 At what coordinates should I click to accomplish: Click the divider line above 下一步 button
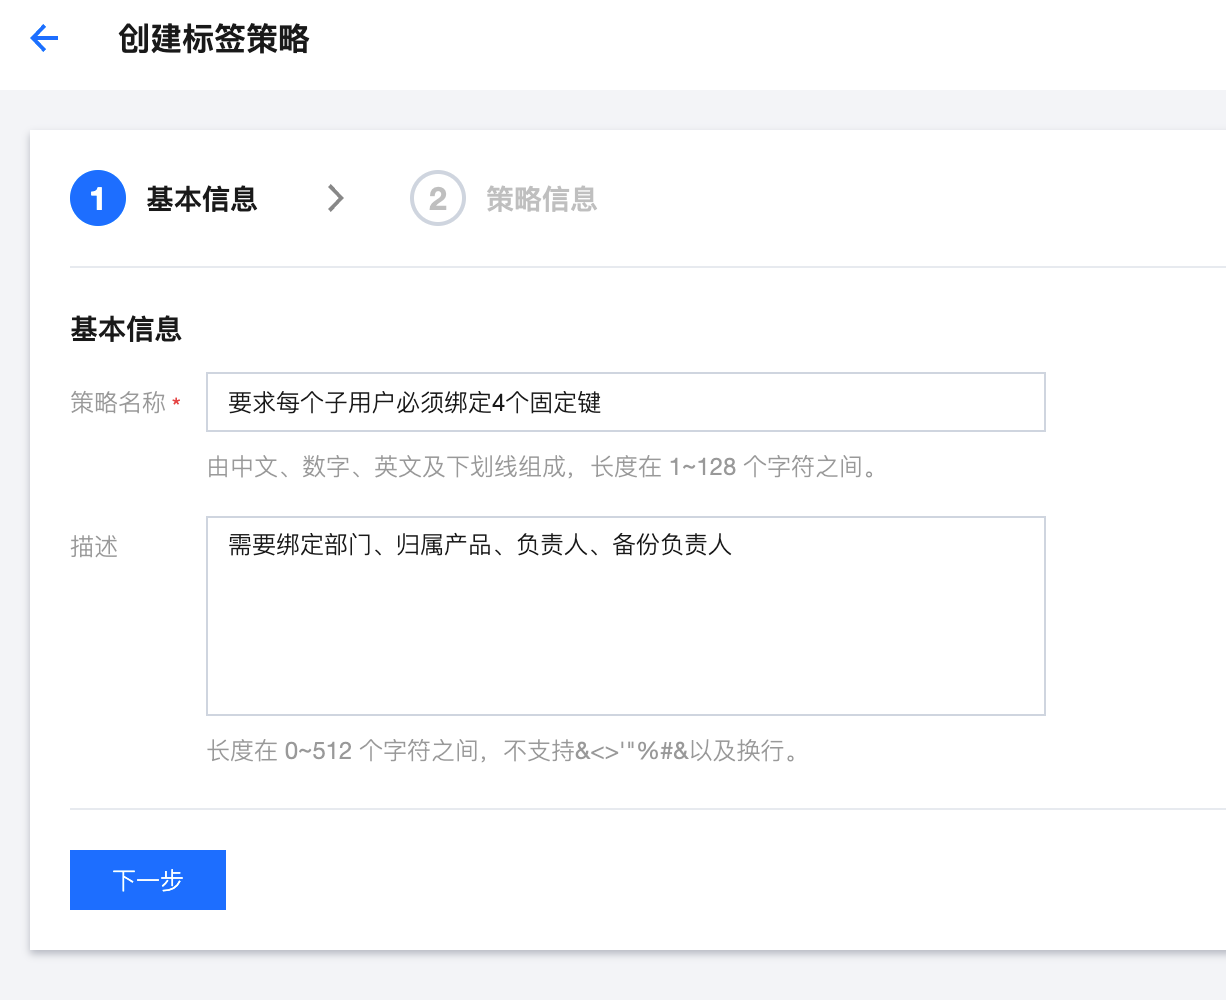640,809
